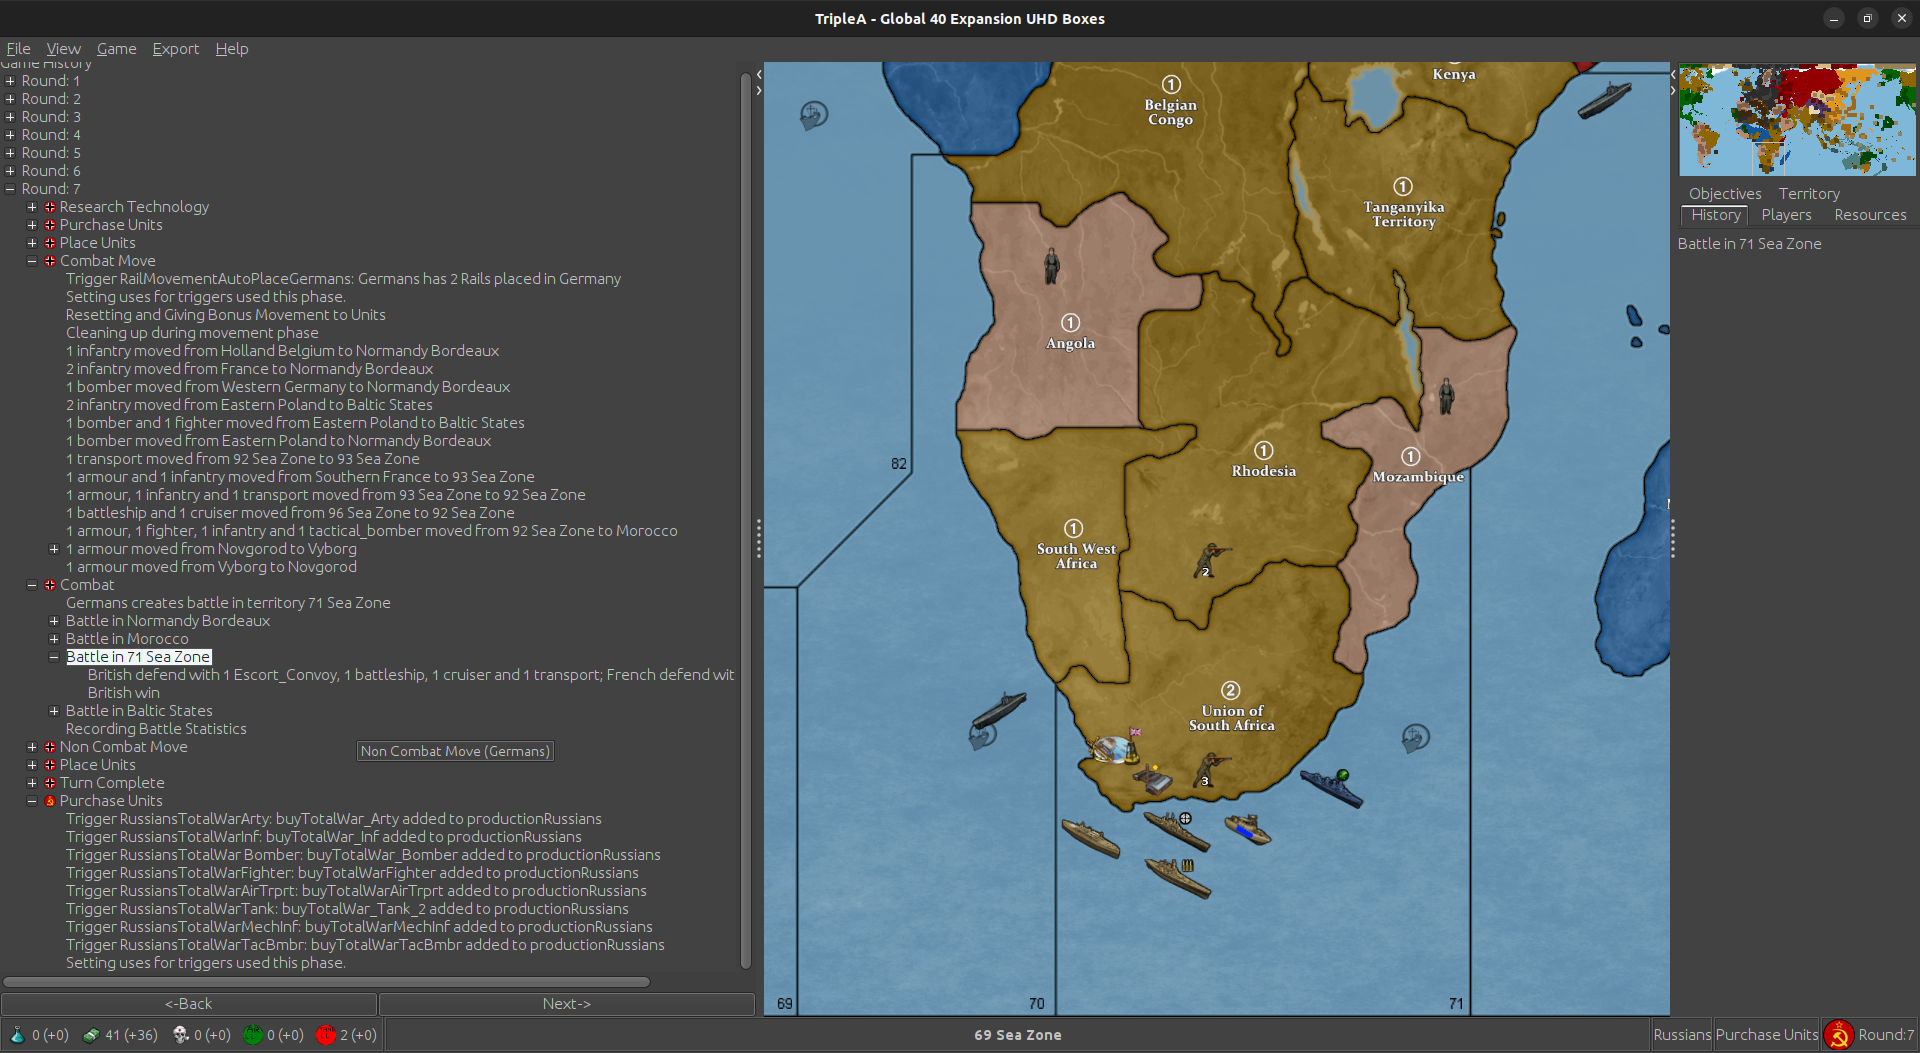Click the Russians hammer and sickle emblem
This screenshot has height=1053, width=1920.
point(1838,1035)
